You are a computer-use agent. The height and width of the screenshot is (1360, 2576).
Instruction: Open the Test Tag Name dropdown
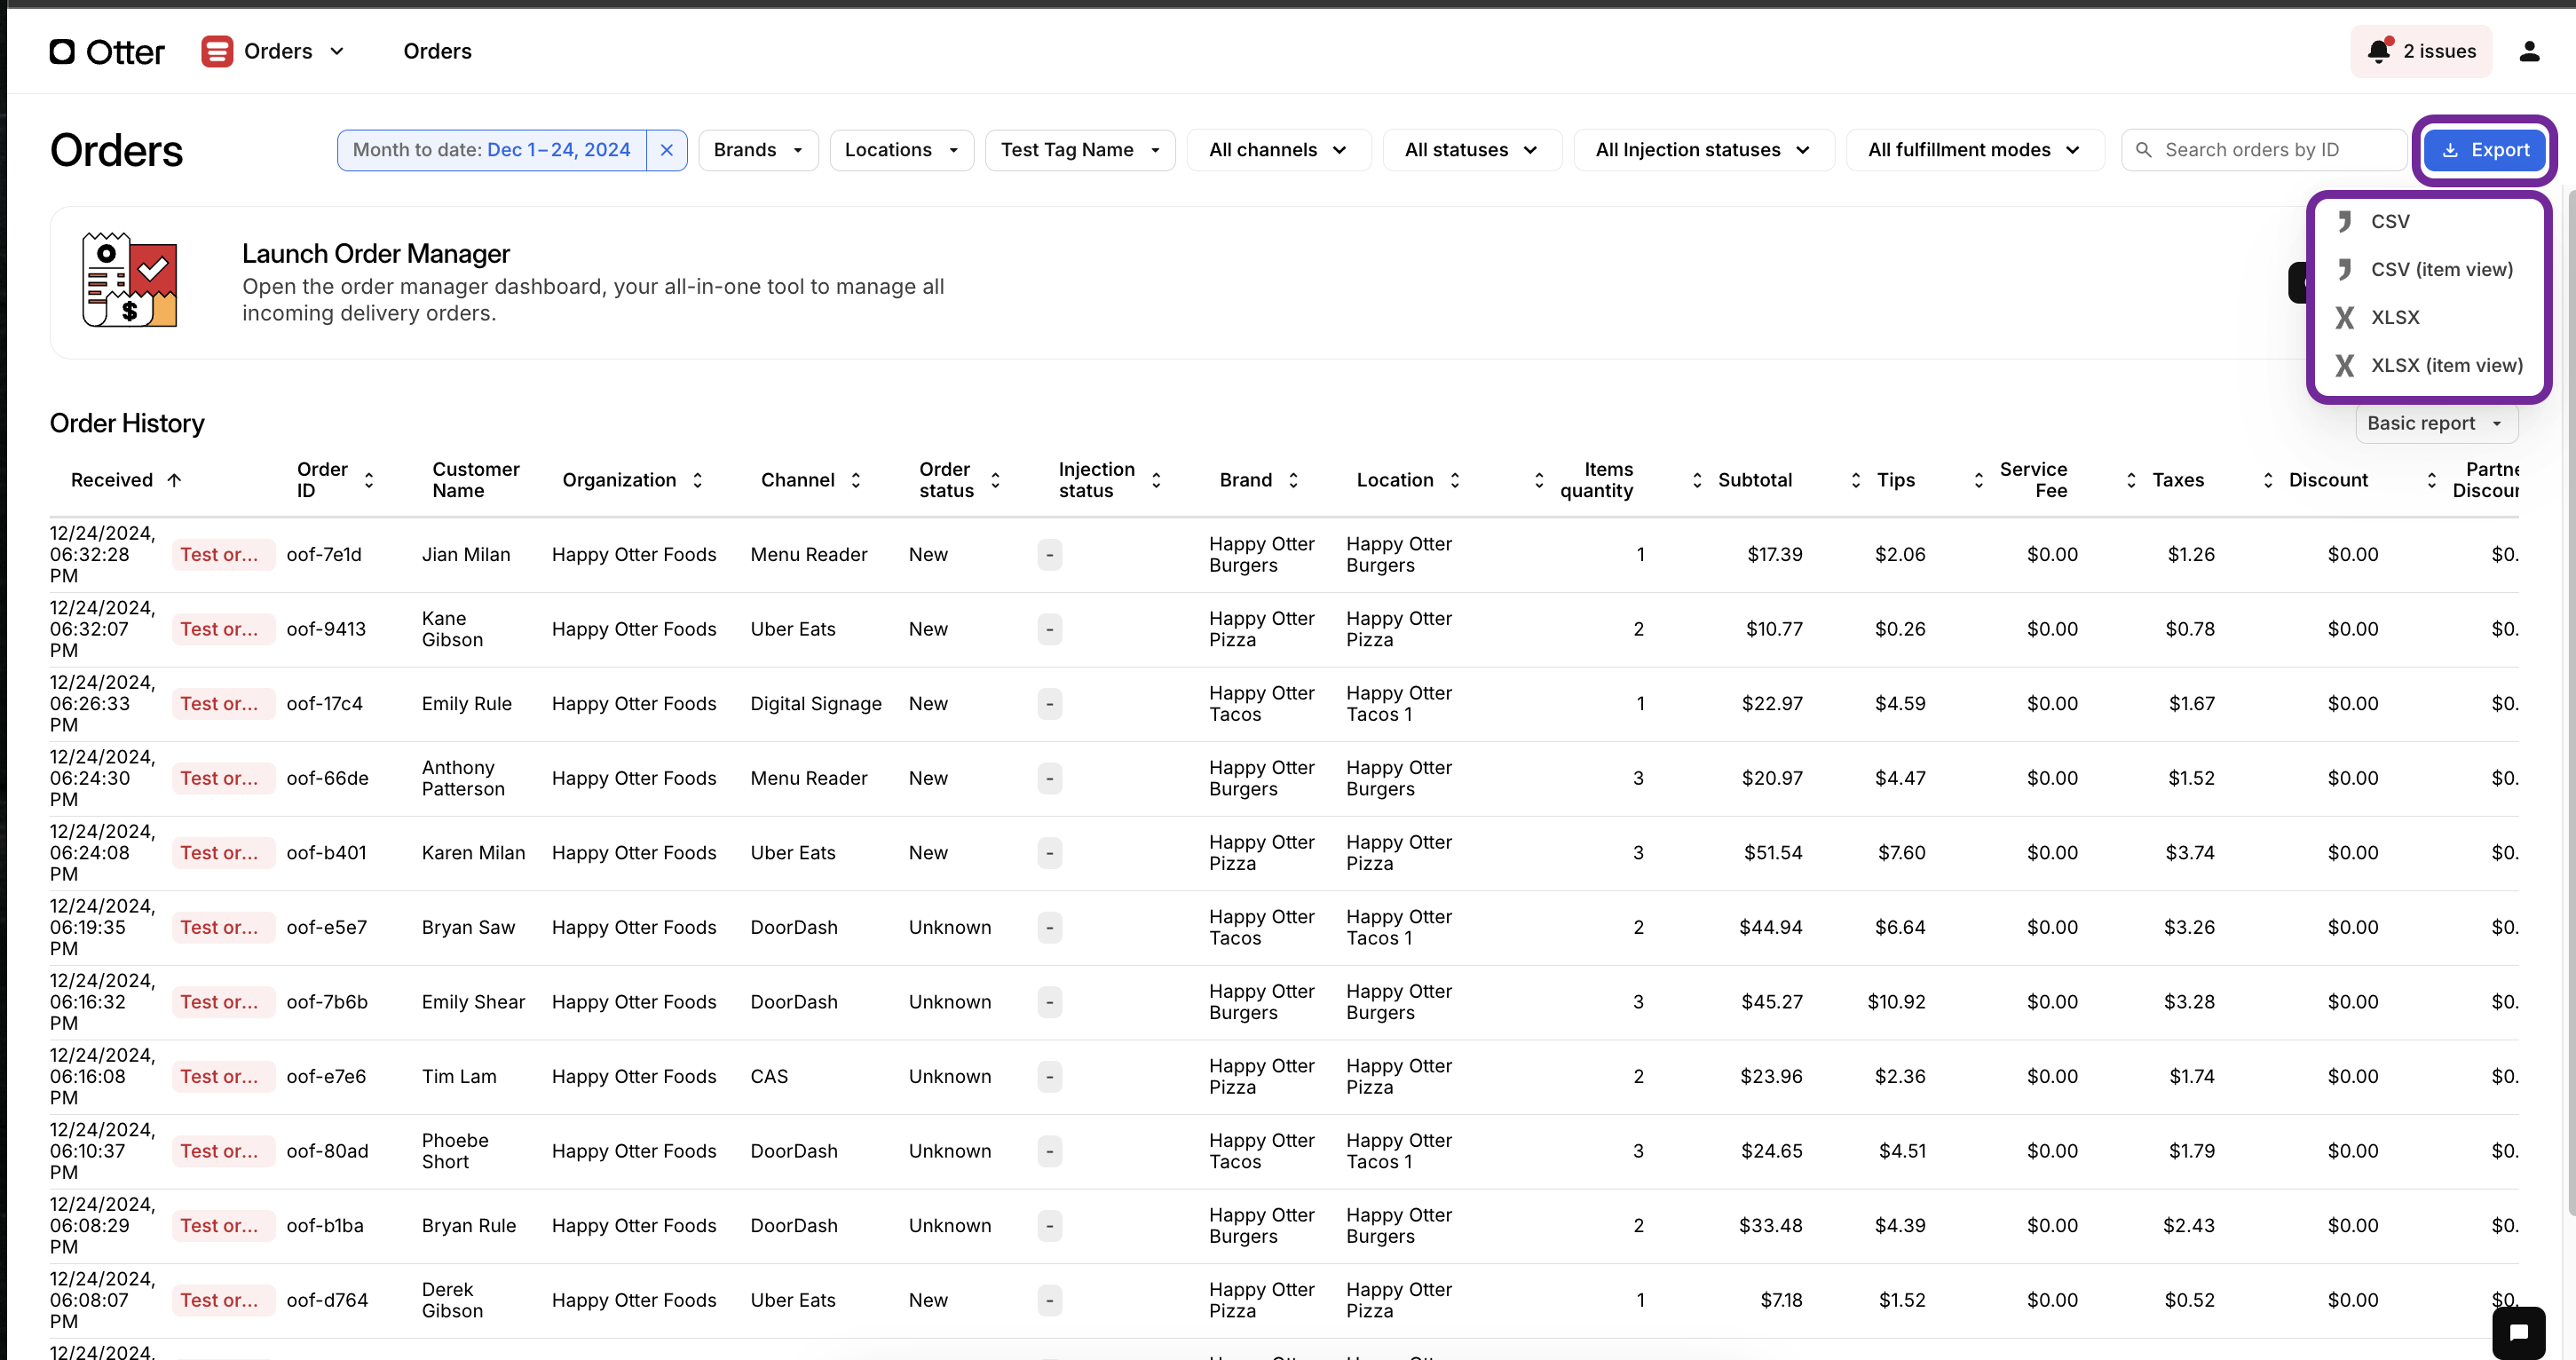(x=1080, y=150)
